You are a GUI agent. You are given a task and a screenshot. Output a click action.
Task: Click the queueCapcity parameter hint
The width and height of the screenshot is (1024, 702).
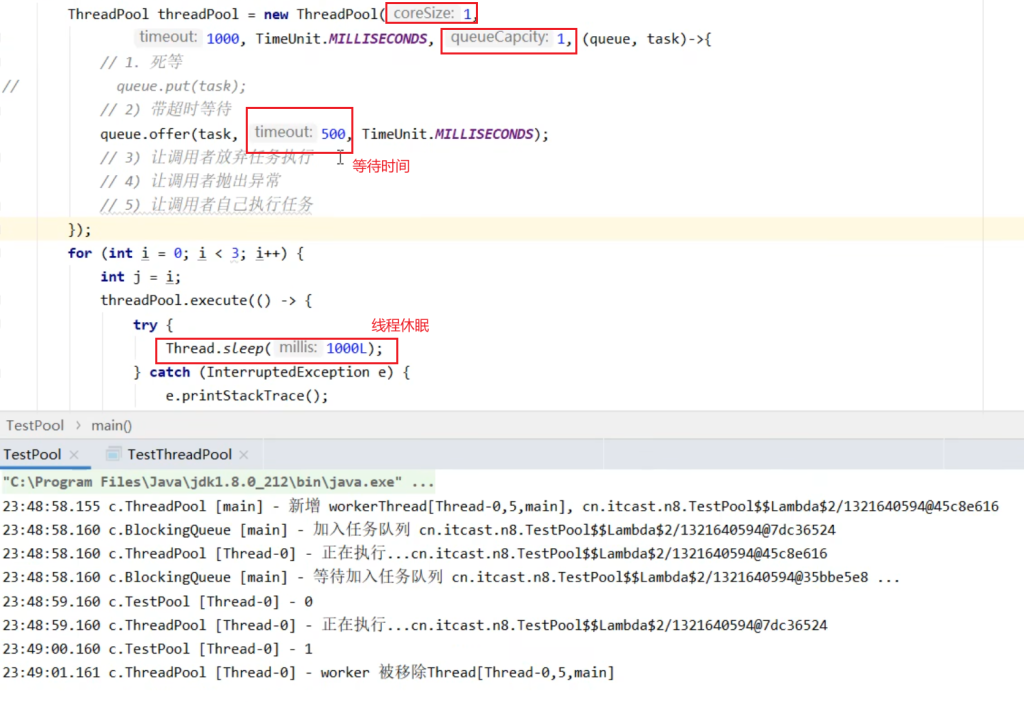click(x=499, y=38)
